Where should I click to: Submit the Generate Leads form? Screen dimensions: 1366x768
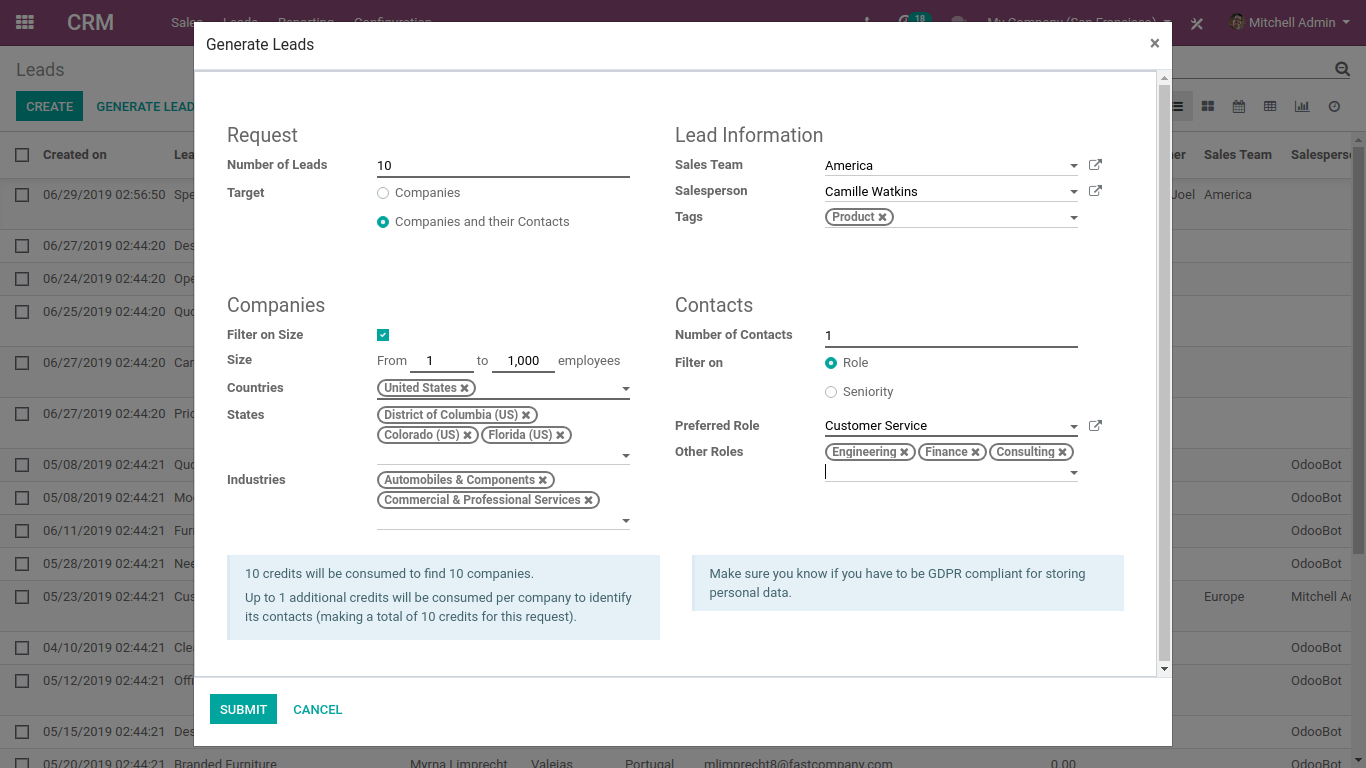(x=243, y=709)
